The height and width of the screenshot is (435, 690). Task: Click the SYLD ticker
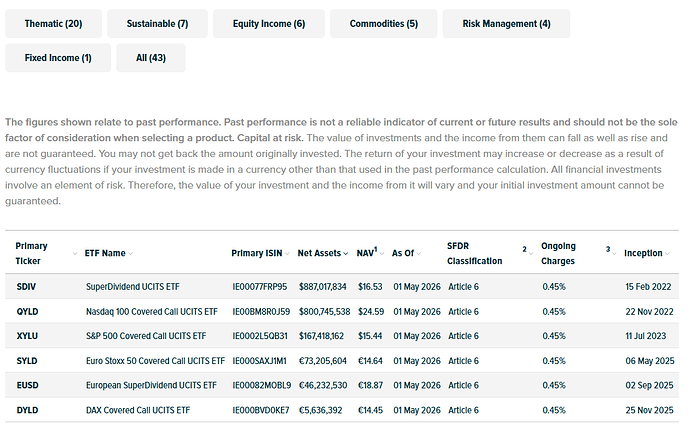pyautogui.click(x=27, y=361)
